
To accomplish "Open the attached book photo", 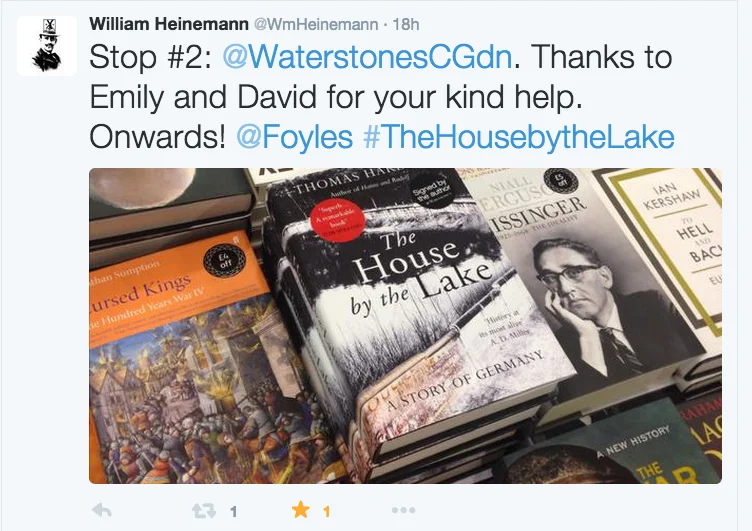I will point(405,326).
